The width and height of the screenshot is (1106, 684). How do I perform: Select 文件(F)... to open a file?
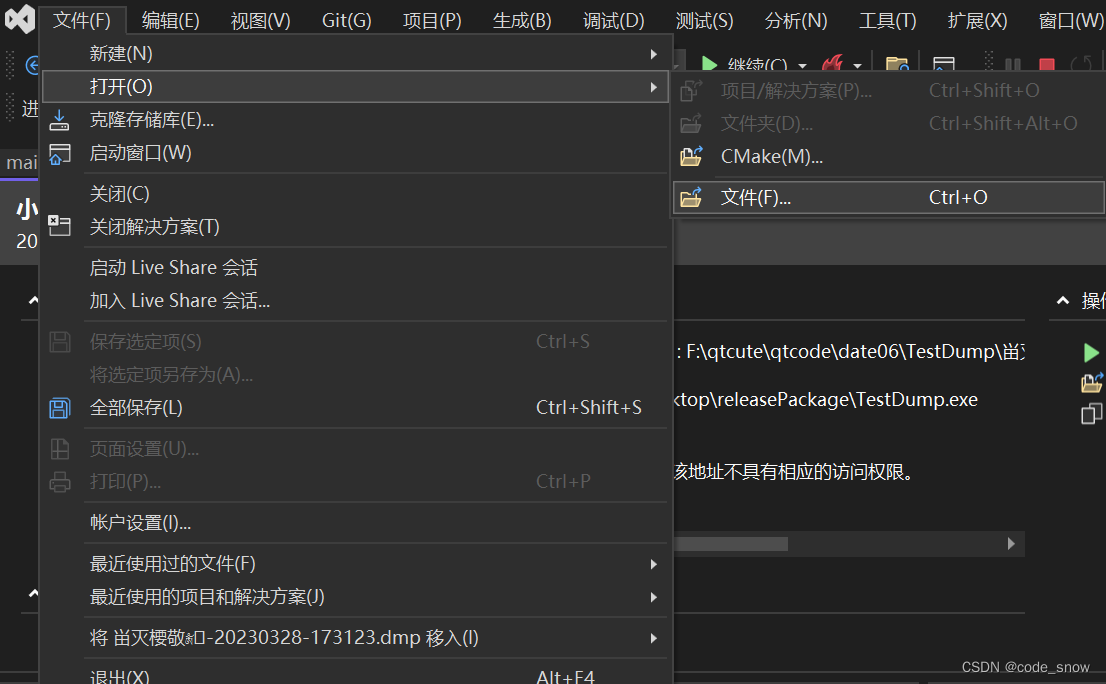pos(760,197)
